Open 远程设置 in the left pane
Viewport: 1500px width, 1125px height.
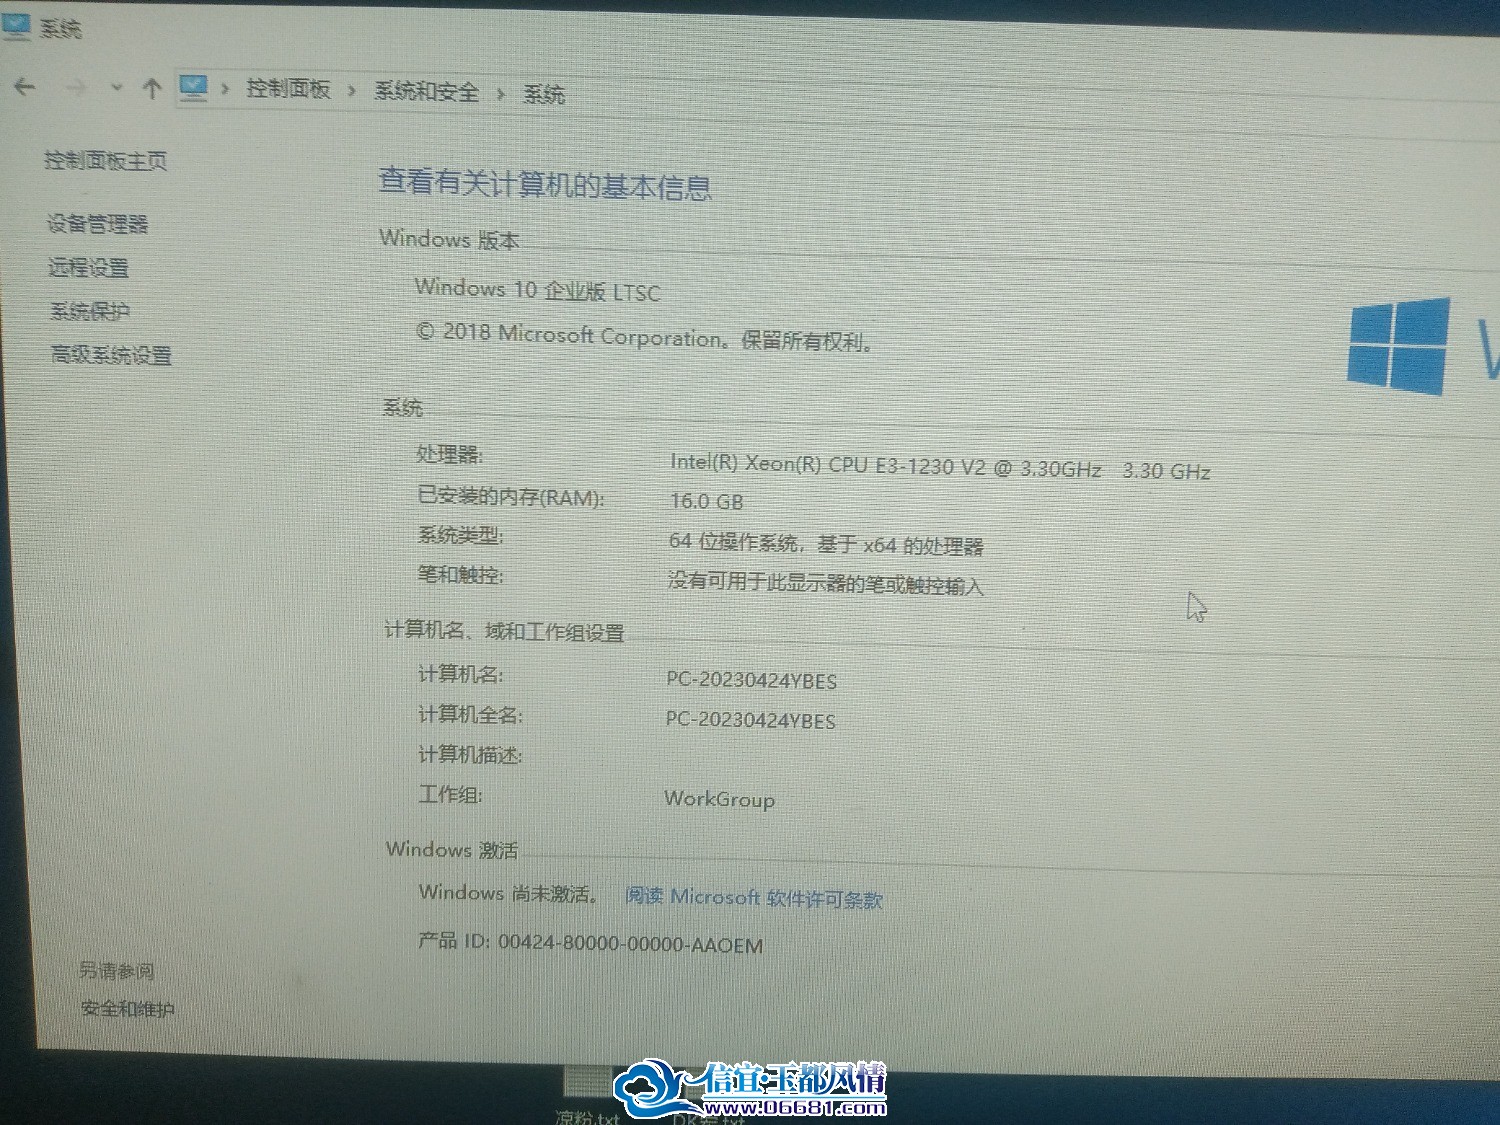(89, 268)
